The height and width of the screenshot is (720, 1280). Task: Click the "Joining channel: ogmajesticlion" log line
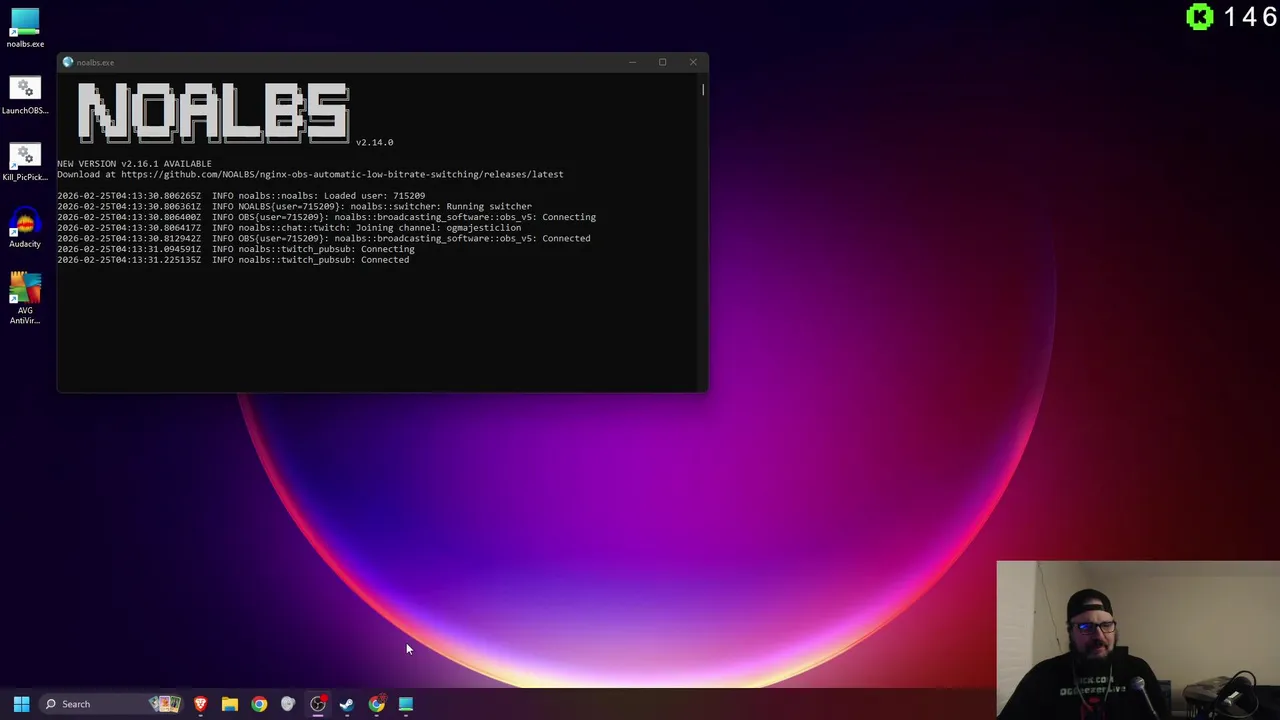[x=289, y=228]
